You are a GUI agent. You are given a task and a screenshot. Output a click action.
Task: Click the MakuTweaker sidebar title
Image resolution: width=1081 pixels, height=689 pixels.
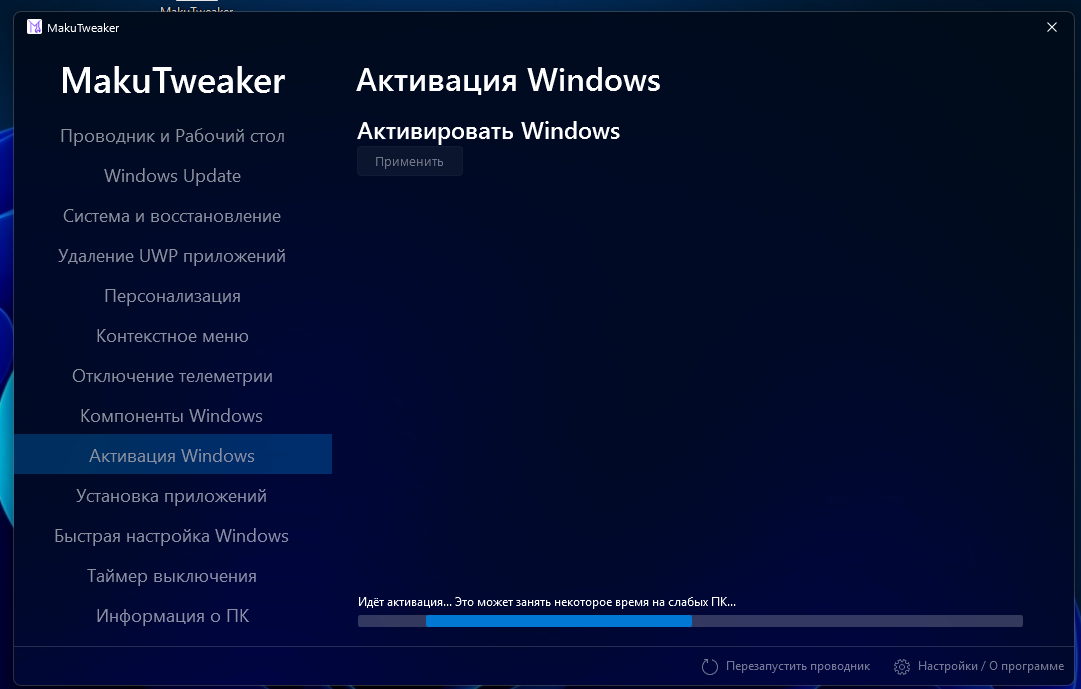[x=173, y=81]
